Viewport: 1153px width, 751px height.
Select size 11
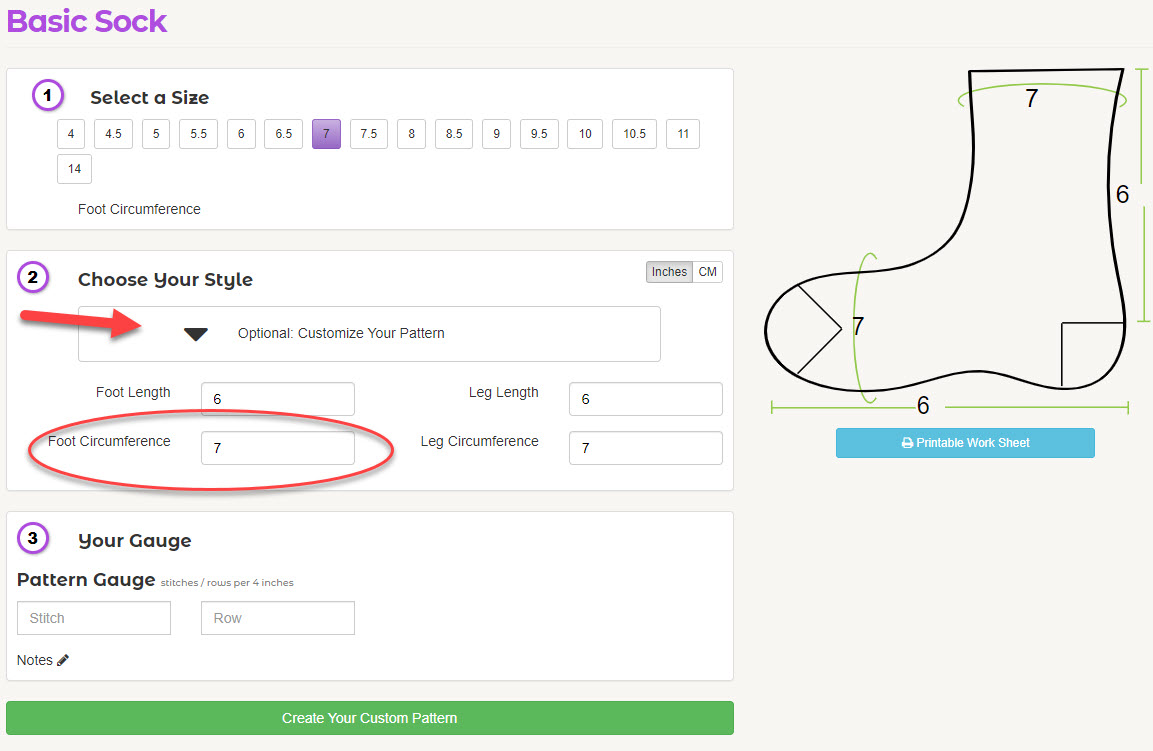[683, 134]
